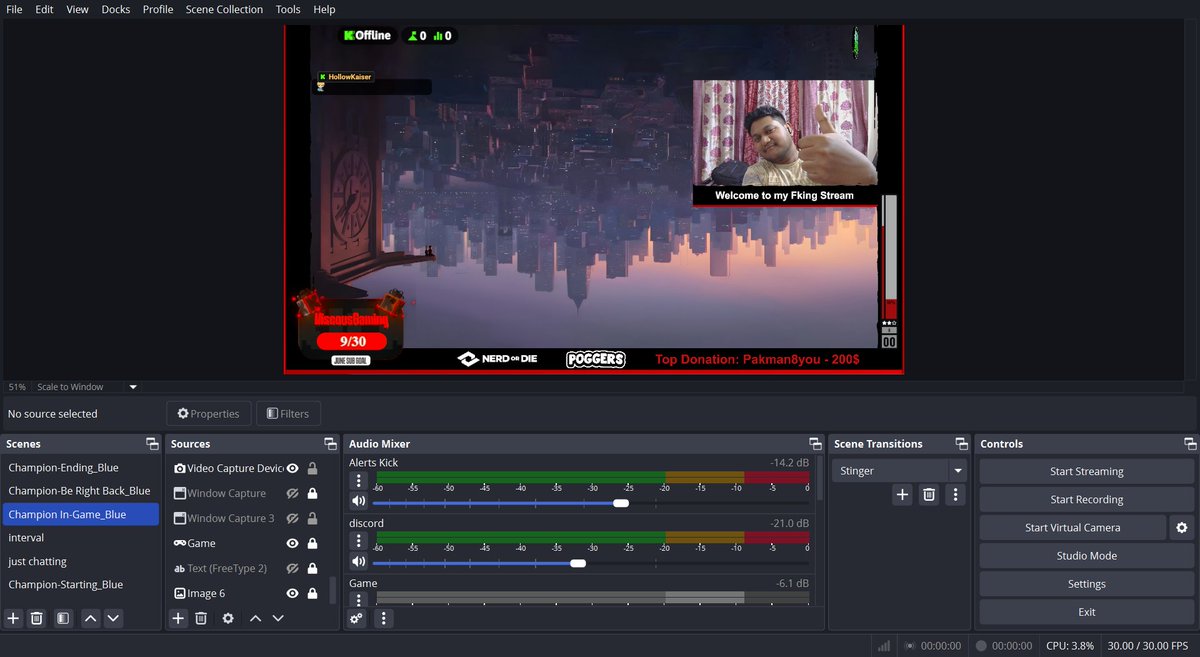Toggle lock on Video Capture Device source
The width and height of the screenshot is (1200, 657).
tap(313, 468)
